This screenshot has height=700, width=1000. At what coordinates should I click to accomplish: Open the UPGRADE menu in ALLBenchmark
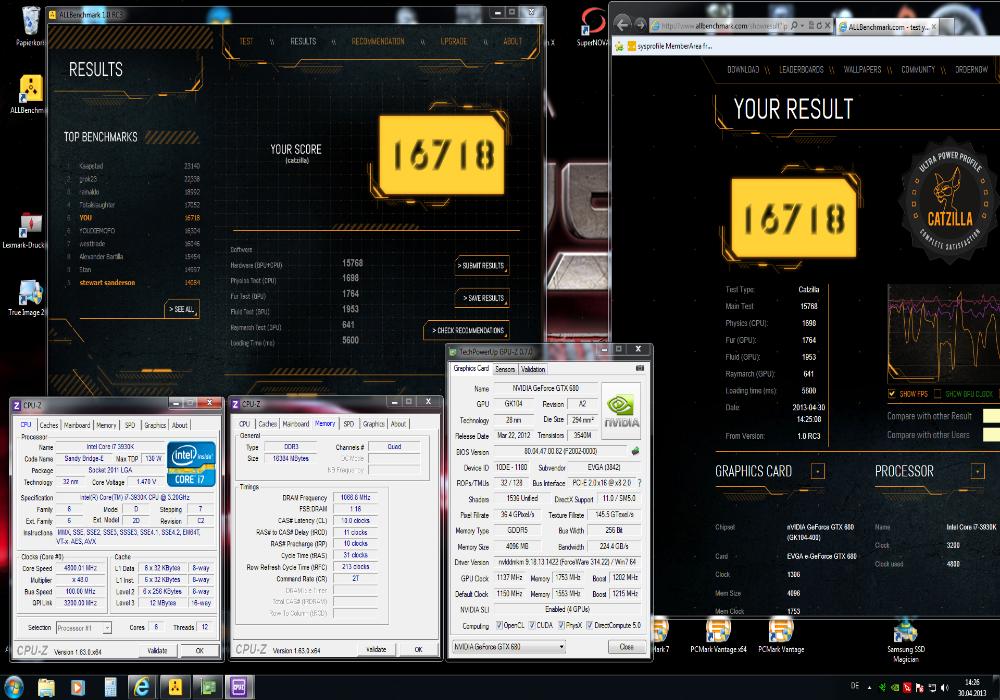(x=453, y=41)
